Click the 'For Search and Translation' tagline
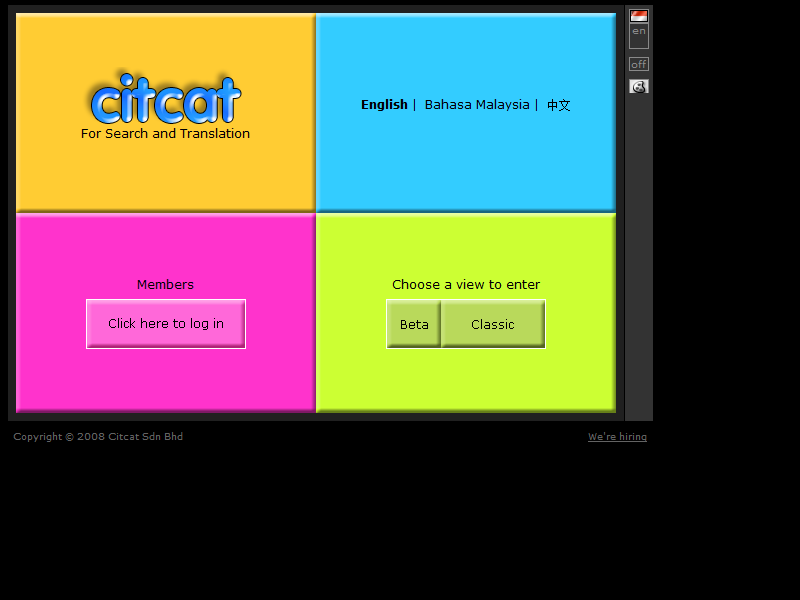 [x=165, y=134]
